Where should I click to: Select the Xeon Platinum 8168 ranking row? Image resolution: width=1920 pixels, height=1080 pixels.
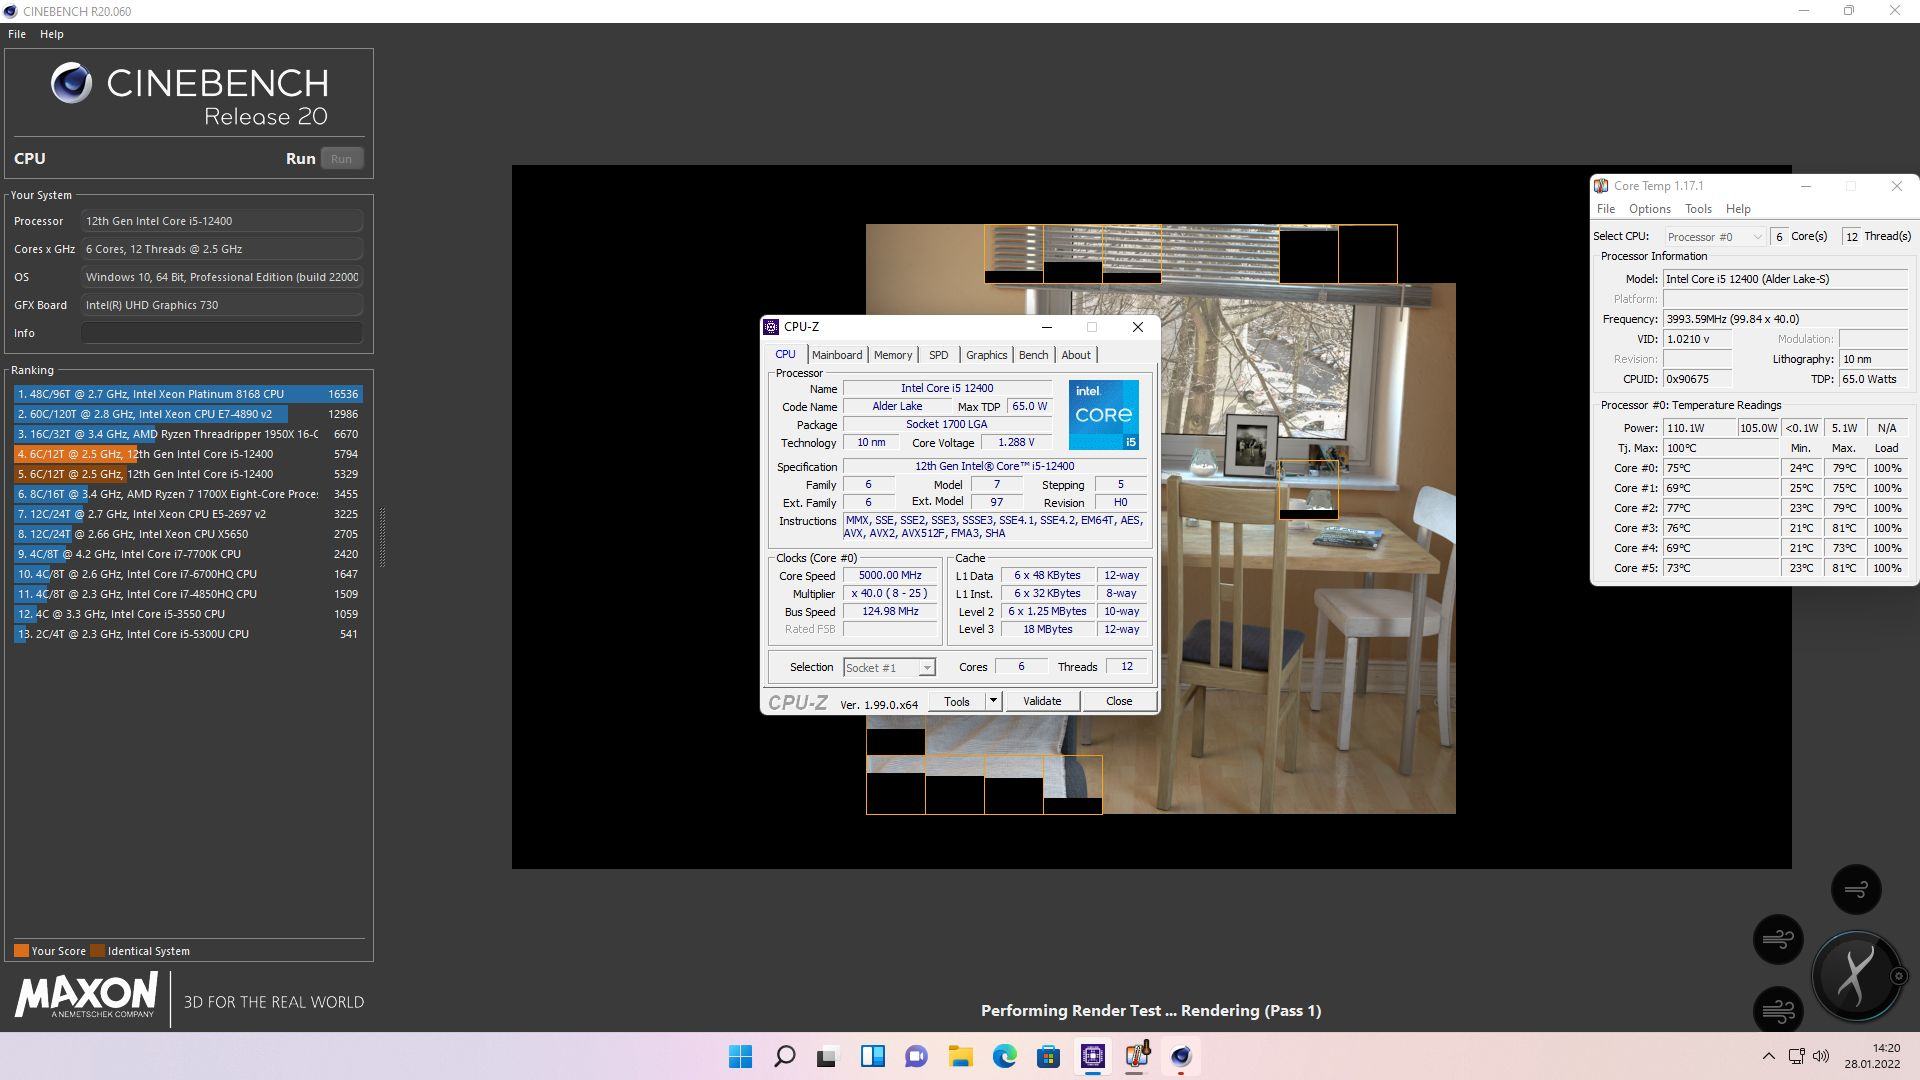point(188,394)
